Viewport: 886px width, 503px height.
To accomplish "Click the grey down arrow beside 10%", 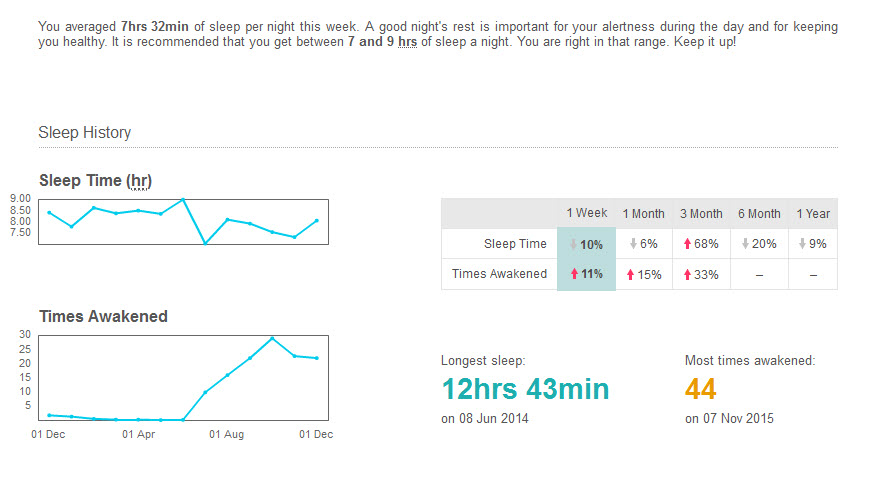I will (574, 244).
